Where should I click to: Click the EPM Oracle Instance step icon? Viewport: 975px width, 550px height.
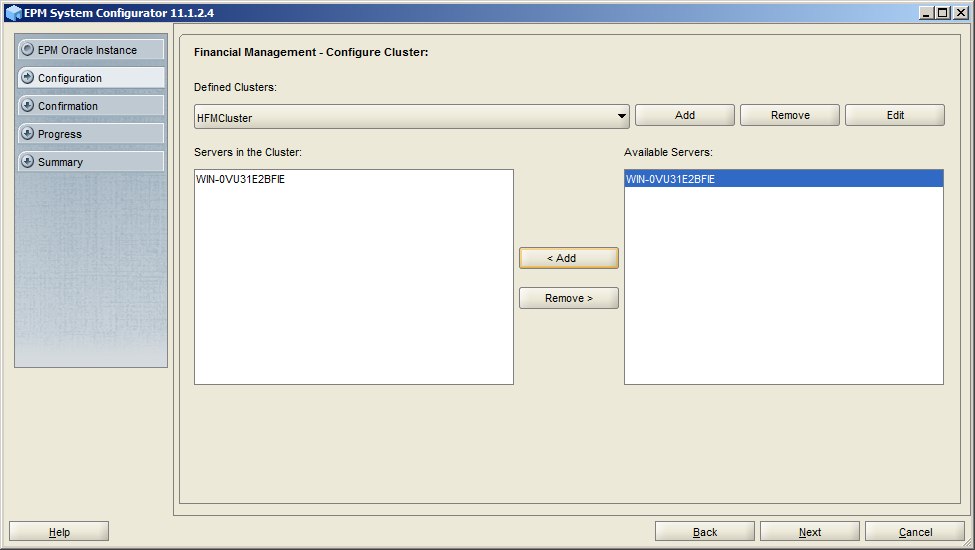27,50
